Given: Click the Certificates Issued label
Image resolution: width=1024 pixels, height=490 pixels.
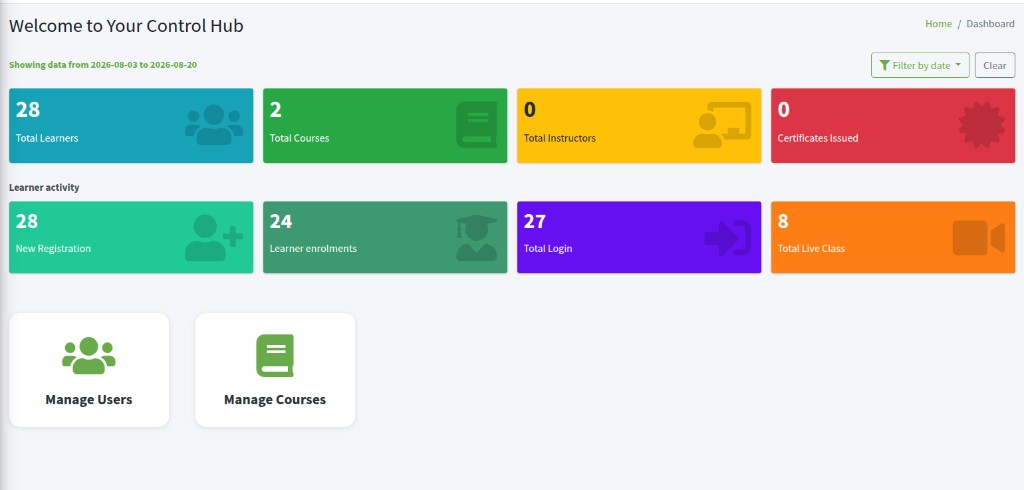Looking at the screenshot, I should [818, 138].
